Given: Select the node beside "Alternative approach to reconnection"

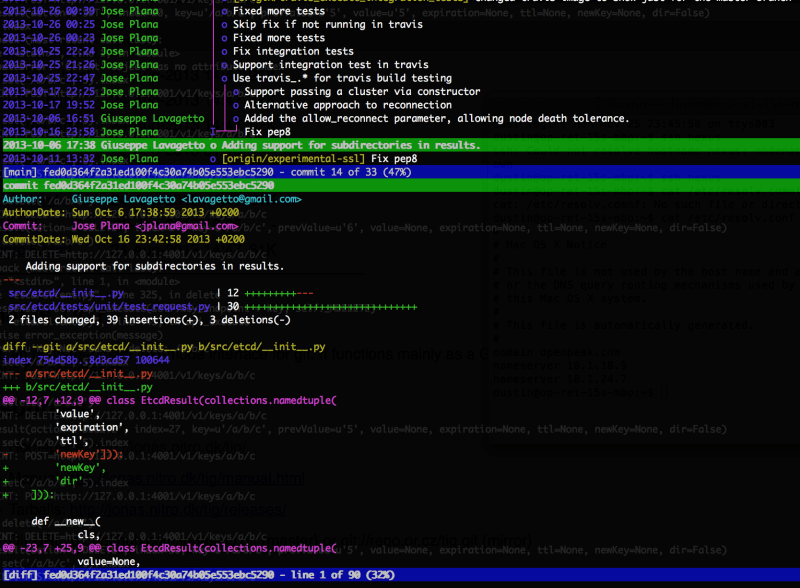Looking at the screenshot, I should pos(235,104).
